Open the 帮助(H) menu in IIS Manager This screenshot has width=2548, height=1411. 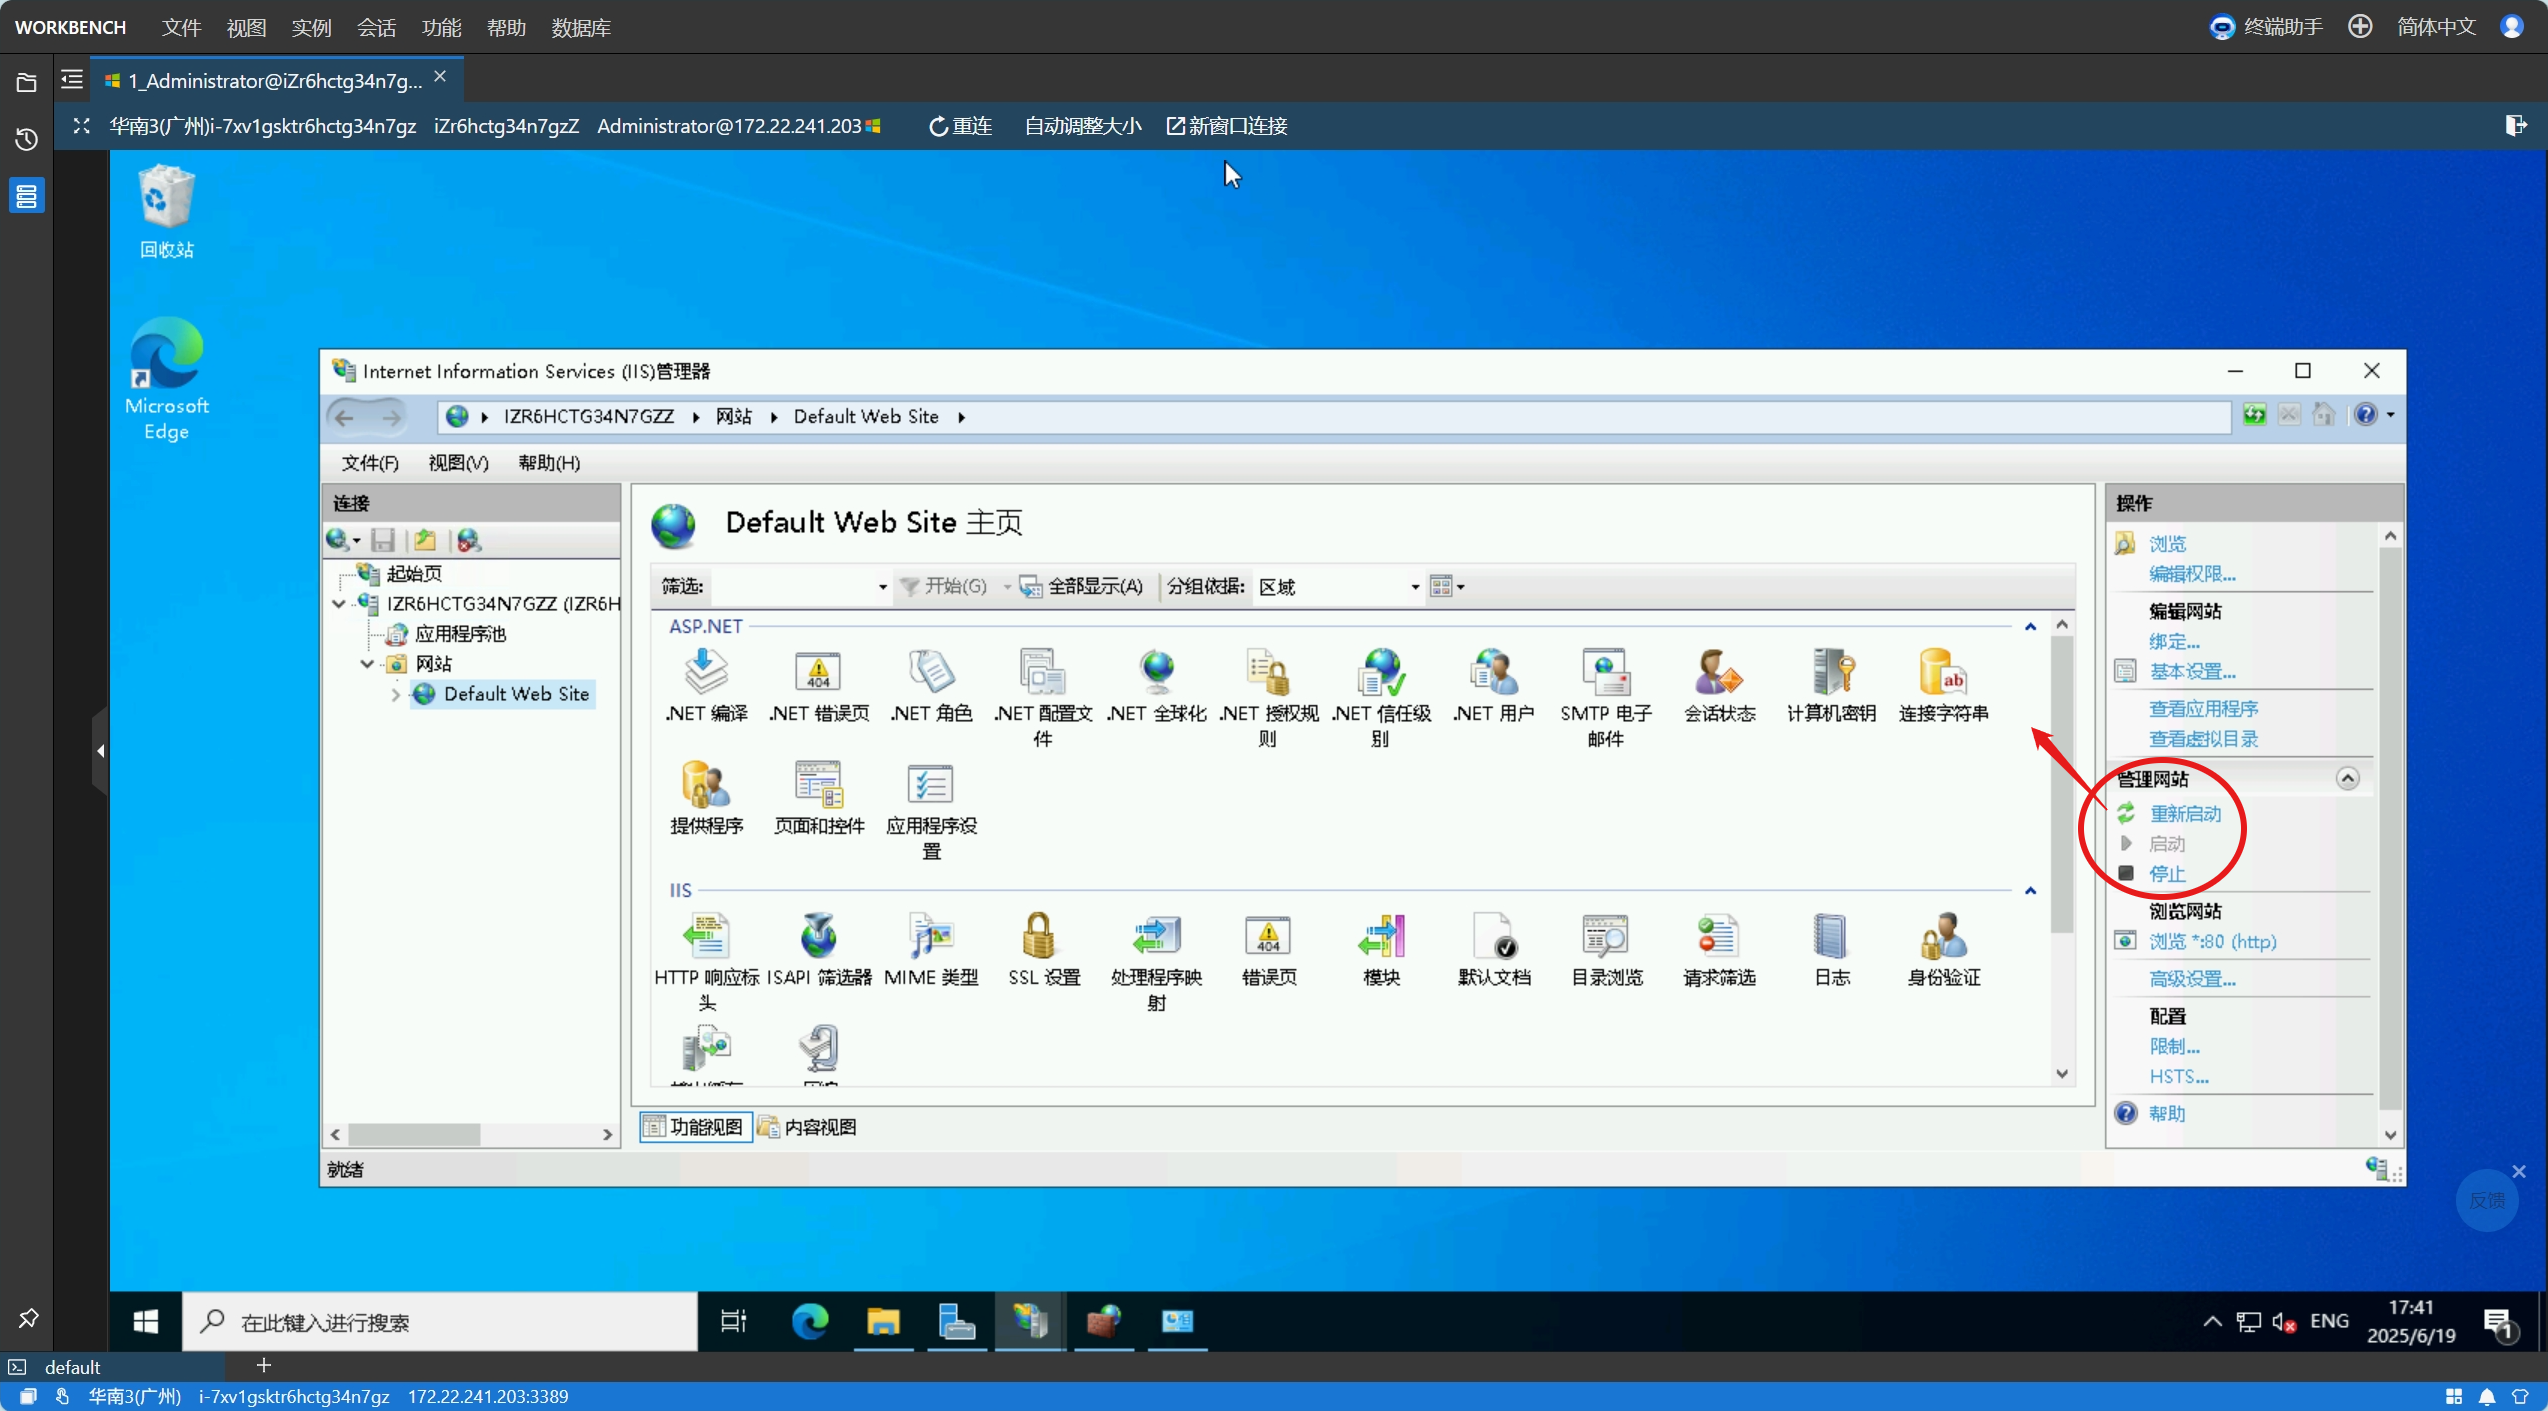[x=549, y=463]
